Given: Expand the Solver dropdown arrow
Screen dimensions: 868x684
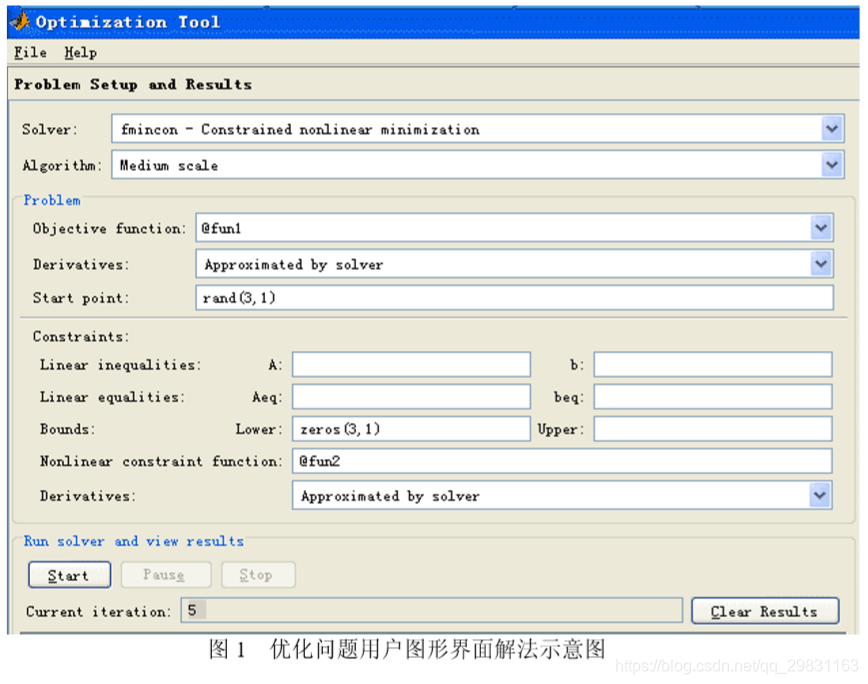Looking at the screenshot, I should pyautogui.click(x=831, y=129).
